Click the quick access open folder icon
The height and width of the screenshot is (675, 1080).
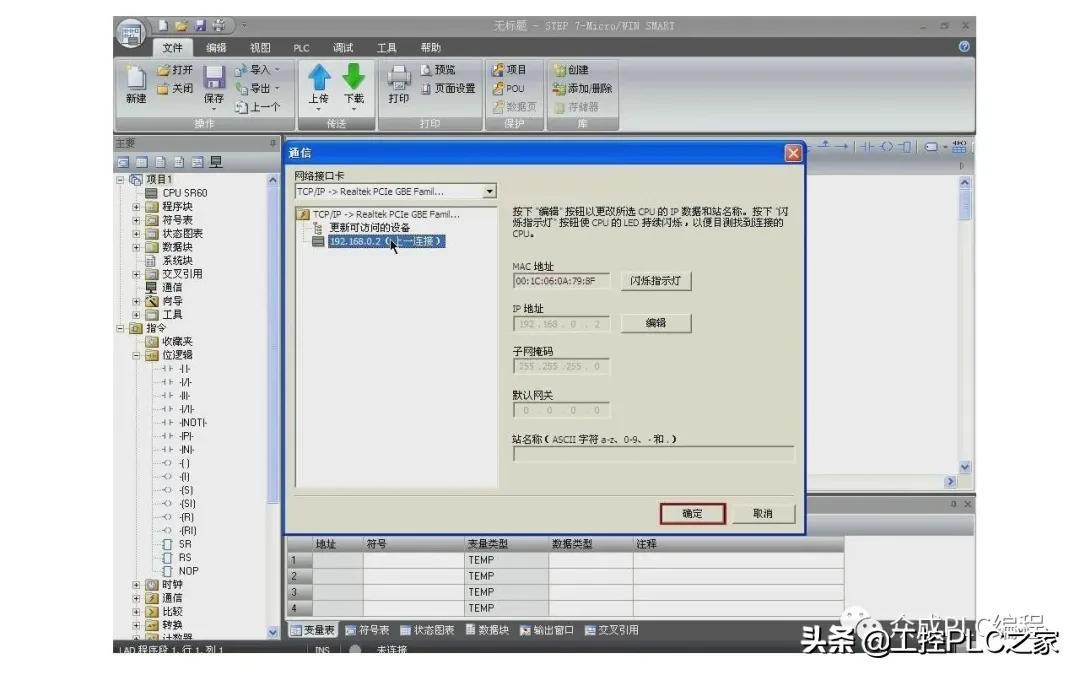click(x=181, y=25)
